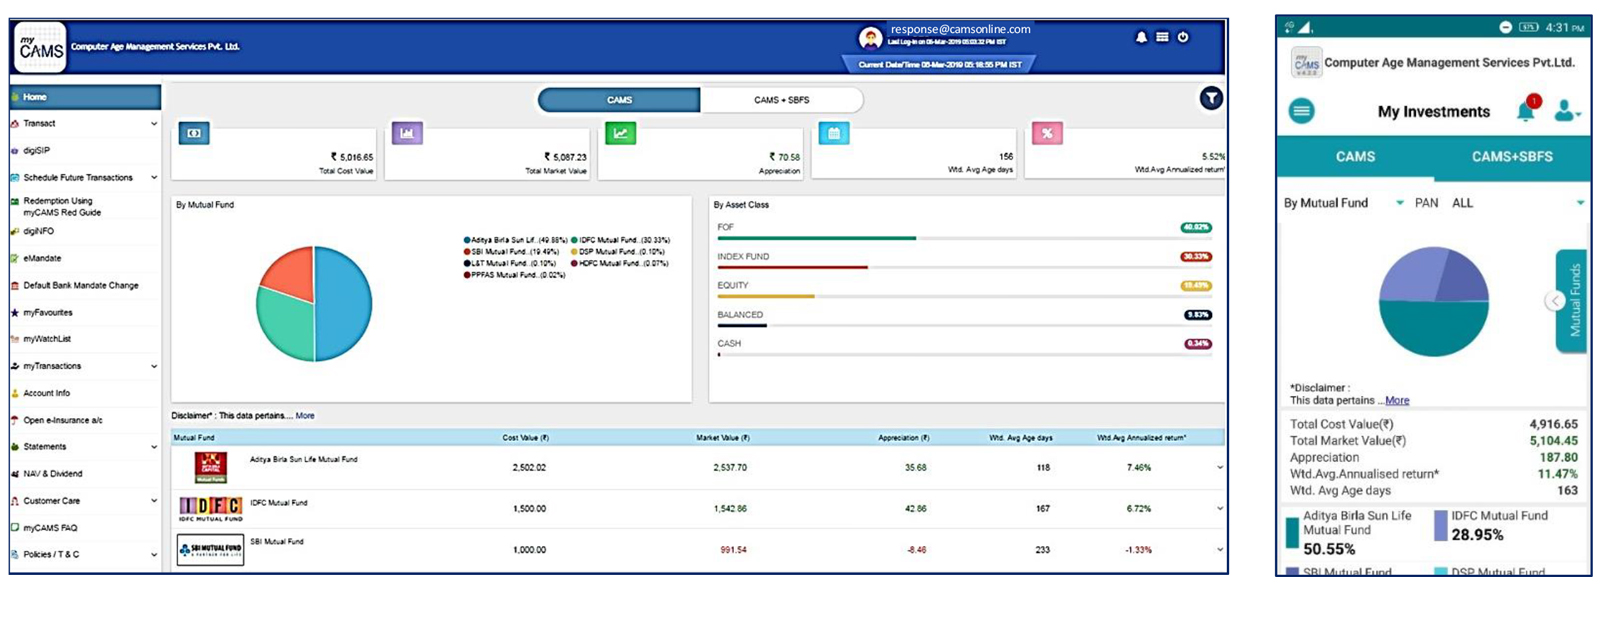Screen dimensions: 1600x624
Task: Open the mobile hamburger menu
Action: 1301,111
